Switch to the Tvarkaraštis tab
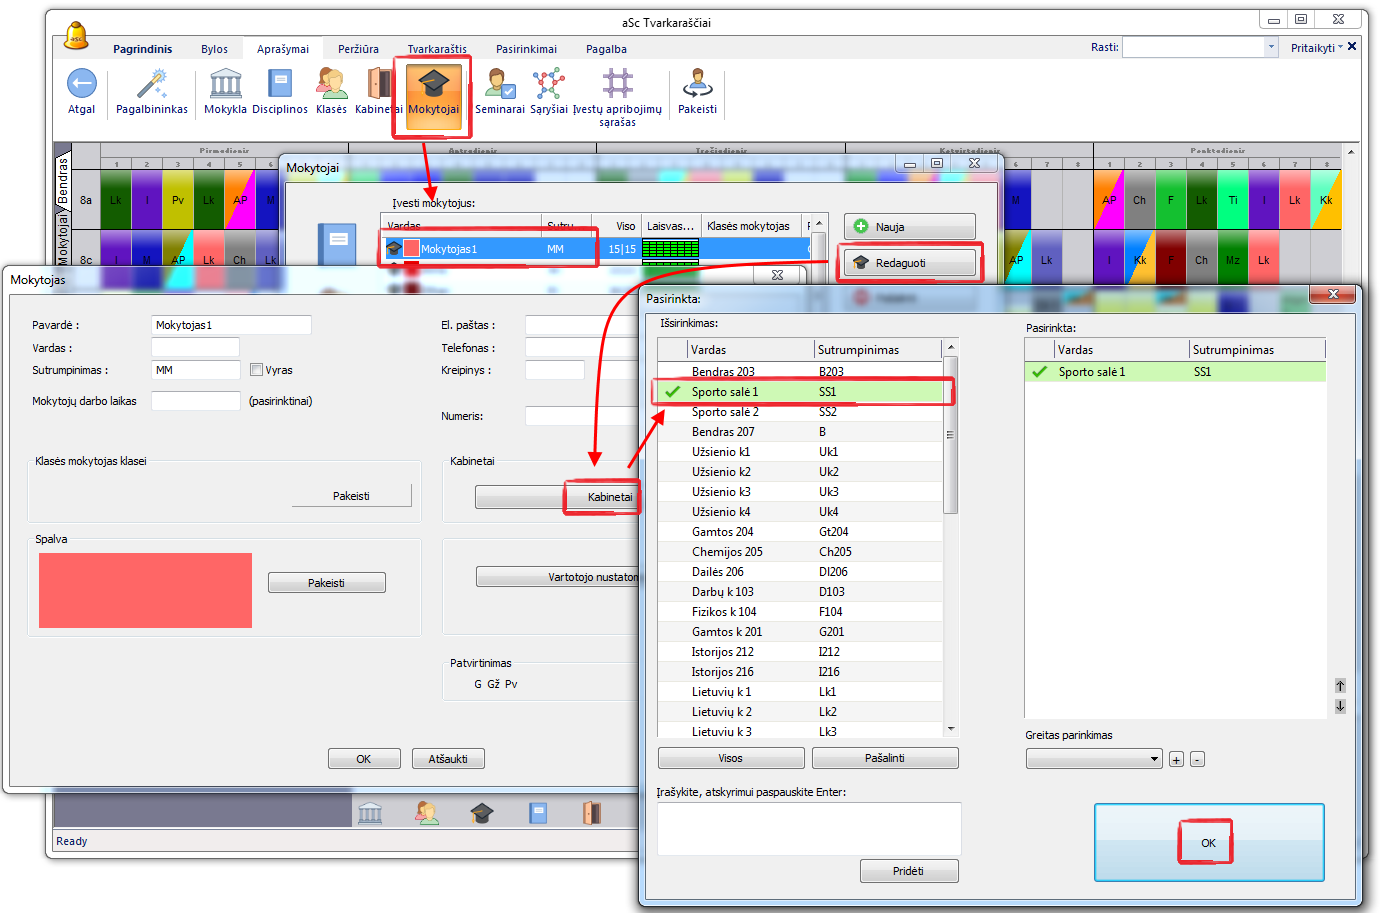Image resolution: width=1385 pixels, height=913 pixels. [x=437, y=49]
